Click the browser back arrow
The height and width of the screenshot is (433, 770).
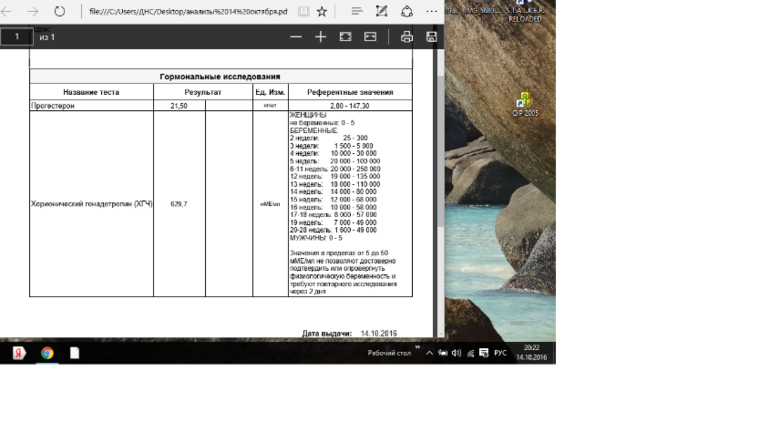9,11
